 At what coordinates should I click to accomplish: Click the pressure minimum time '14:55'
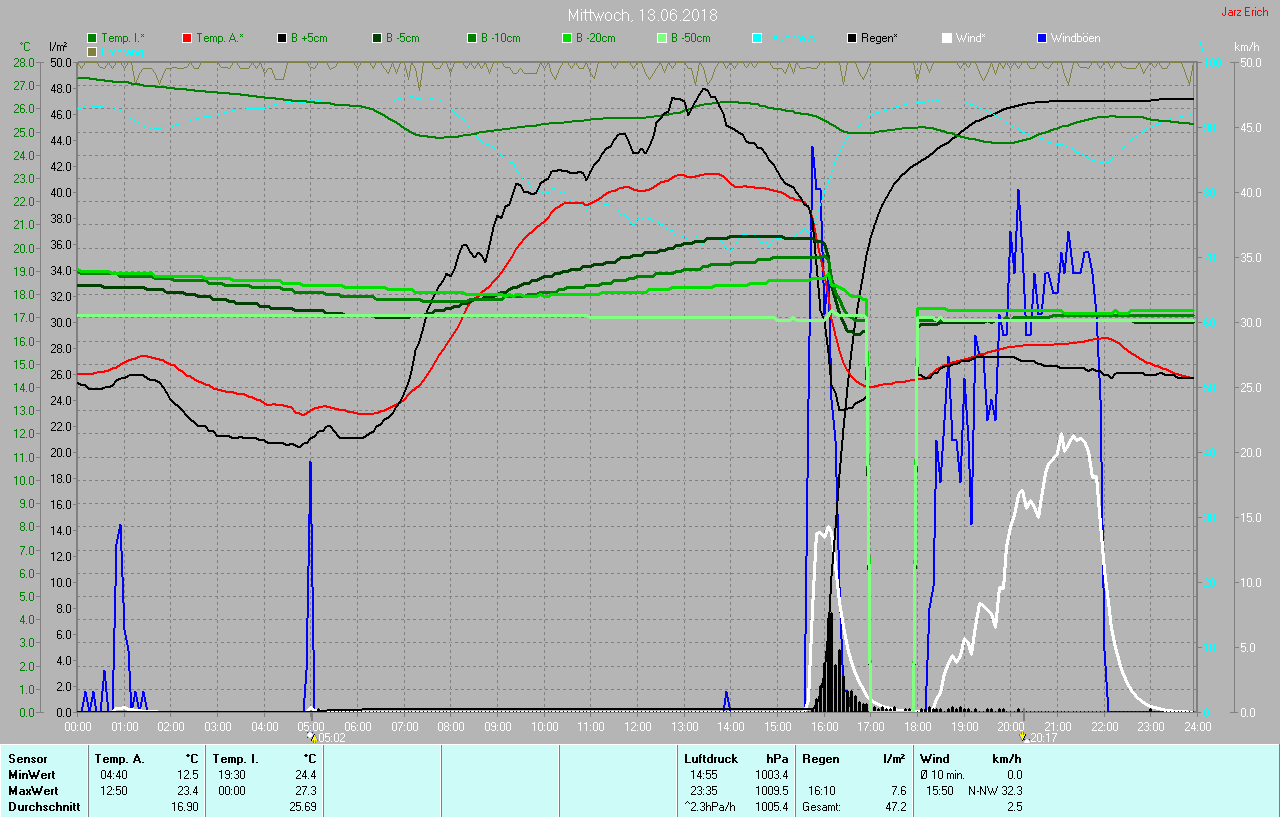coord(703,775)
